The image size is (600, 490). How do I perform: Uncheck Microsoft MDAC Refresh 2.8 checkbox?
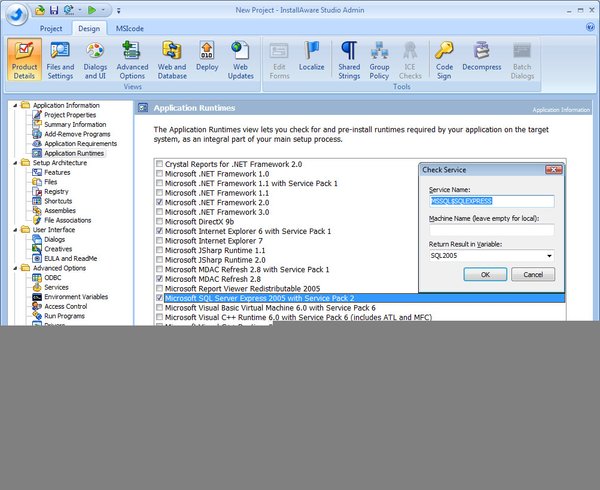160,278
